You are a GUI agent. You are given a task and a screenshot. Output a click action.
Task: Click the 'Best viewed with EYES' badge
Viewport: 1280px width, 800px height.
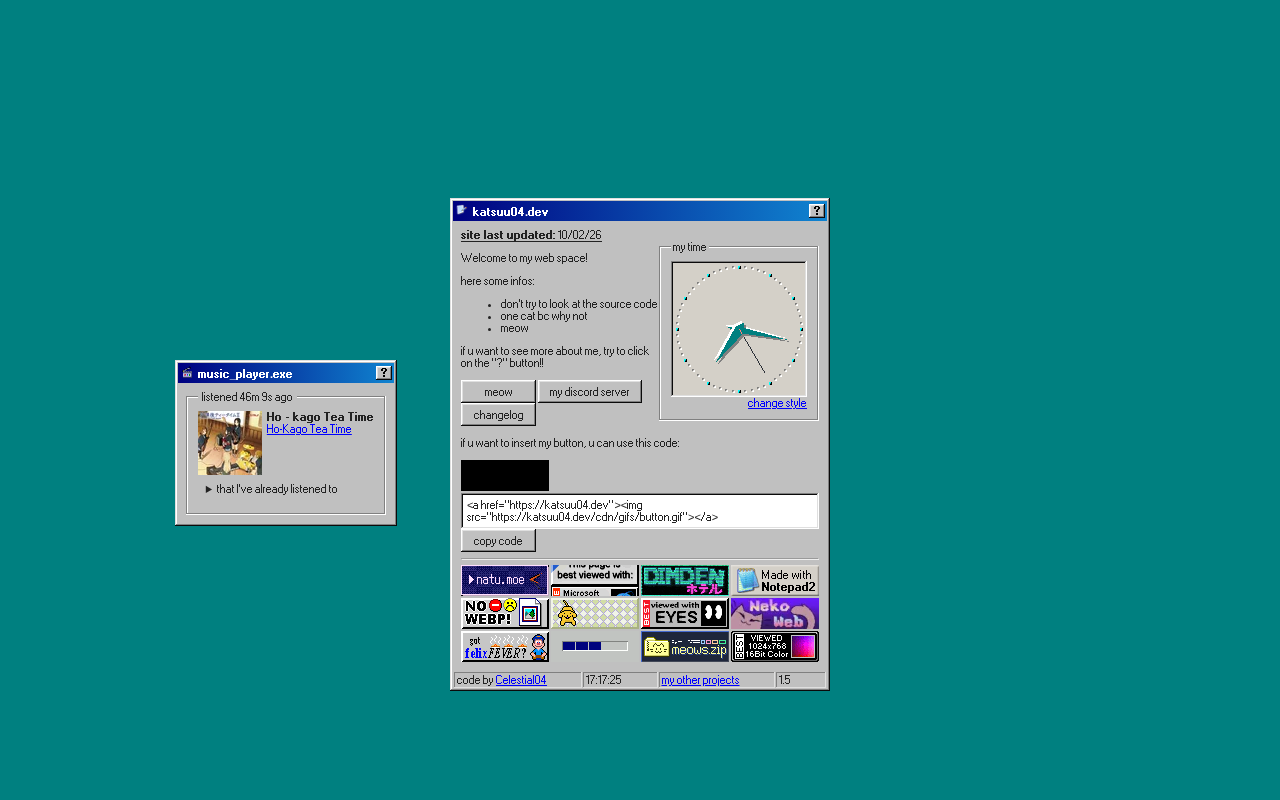685,613
